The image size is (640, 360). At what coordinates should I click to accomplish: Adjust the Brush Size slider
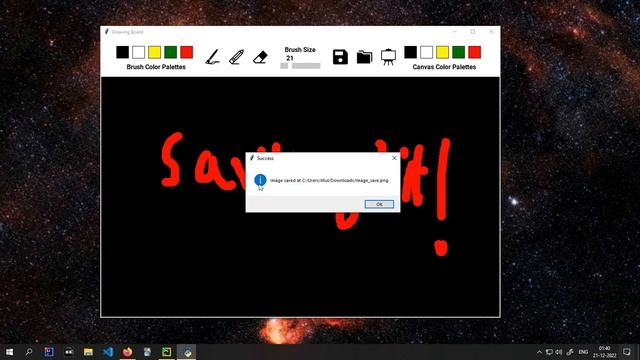click(300, 66)
